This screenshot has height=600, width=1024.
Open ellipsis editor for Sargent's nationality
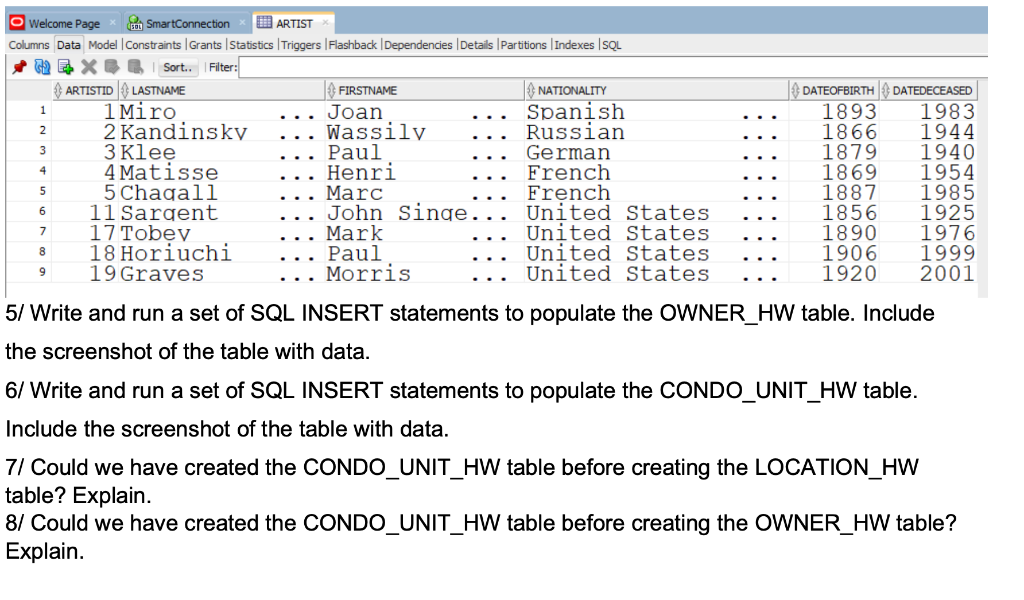760,218
